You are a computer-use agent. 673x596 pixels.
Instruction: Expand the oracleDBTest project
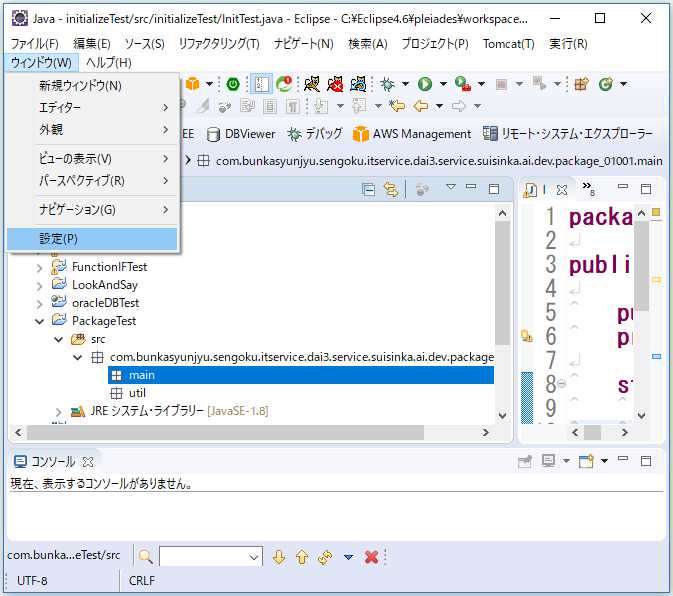(39, 304)
